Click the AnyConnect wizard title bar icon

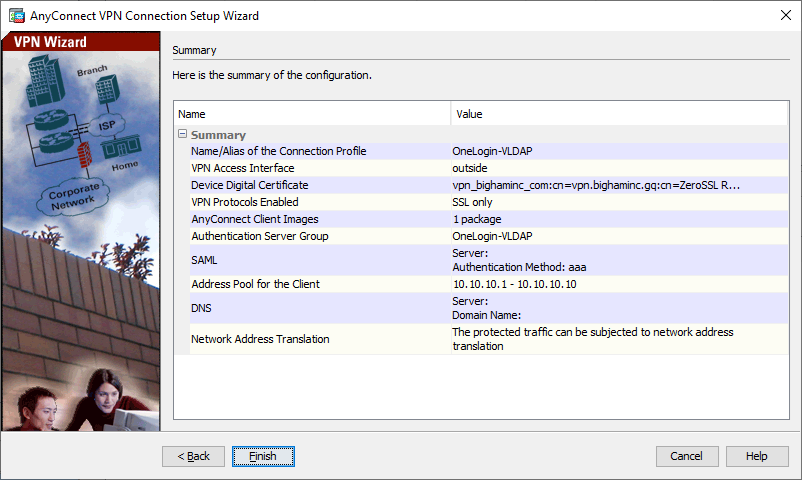[16, 16]
